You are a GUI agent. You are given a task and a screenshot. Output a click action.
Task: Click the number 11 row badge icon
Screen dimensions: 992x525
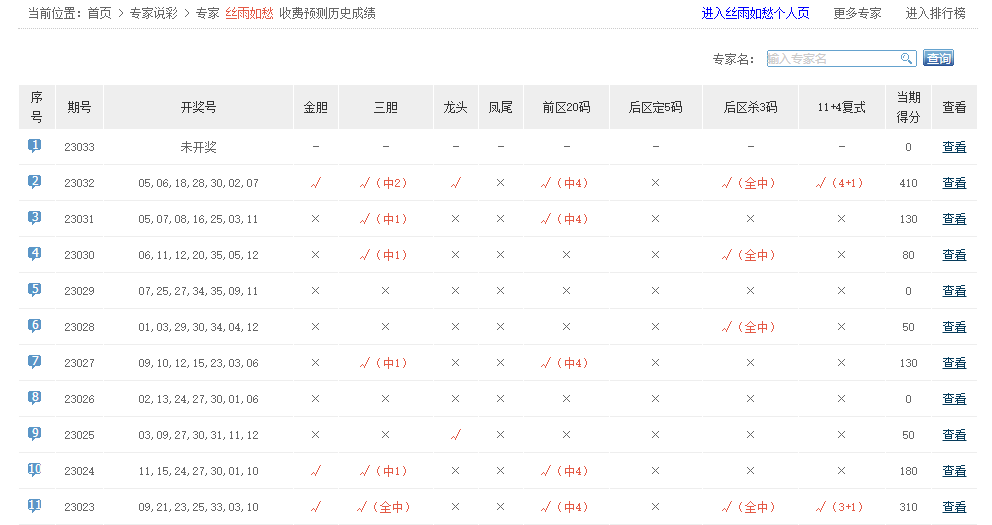point(35,506)
